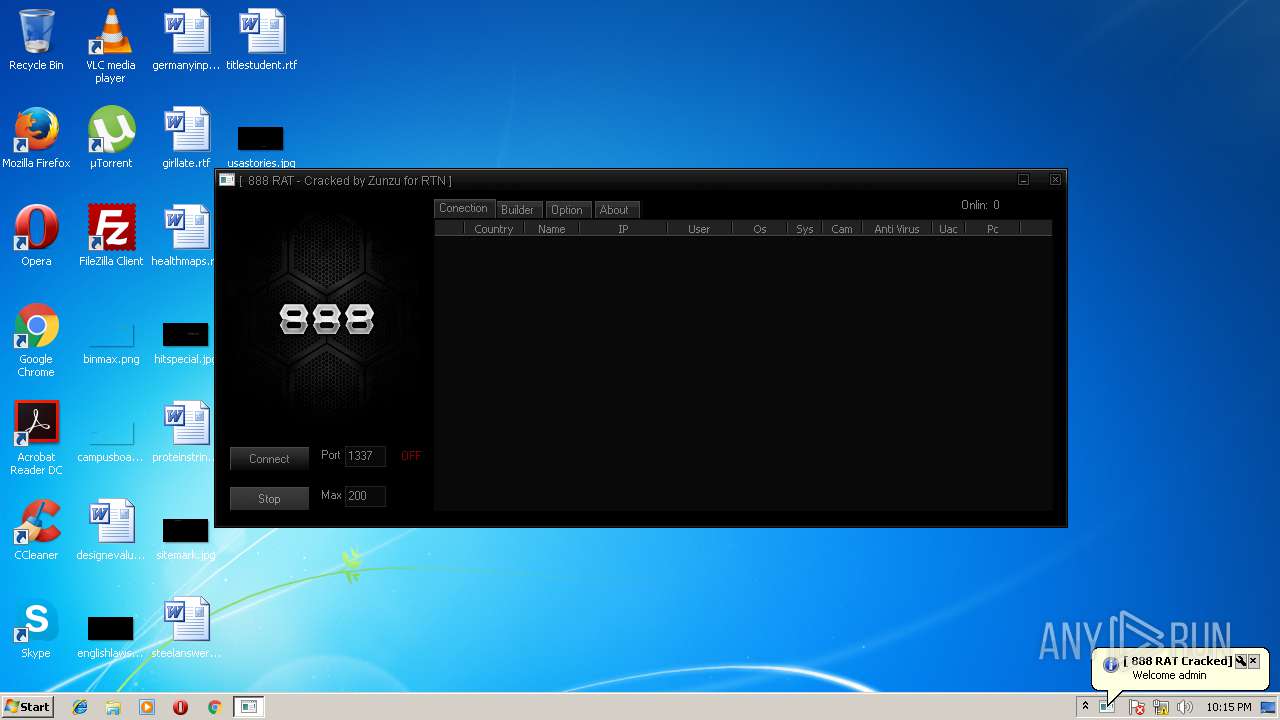Focus the Port input field

coord(365,455)
